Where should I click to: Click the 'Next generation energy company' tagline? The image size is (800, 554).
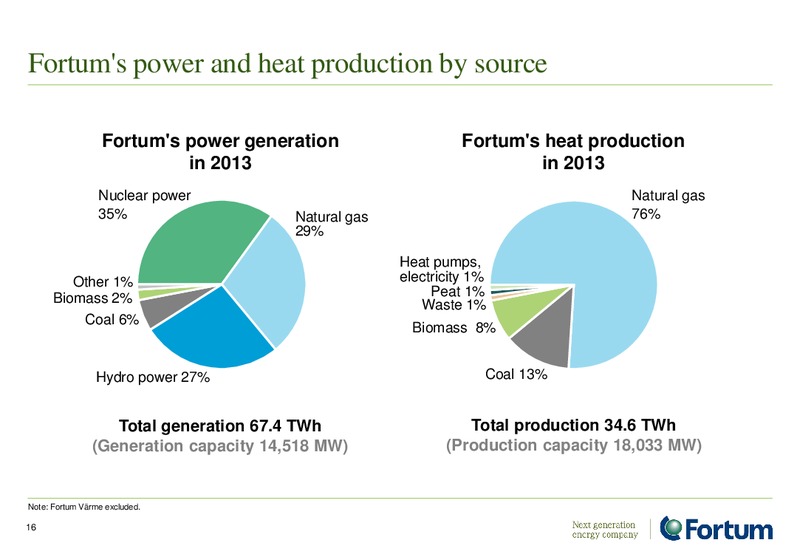605,530
